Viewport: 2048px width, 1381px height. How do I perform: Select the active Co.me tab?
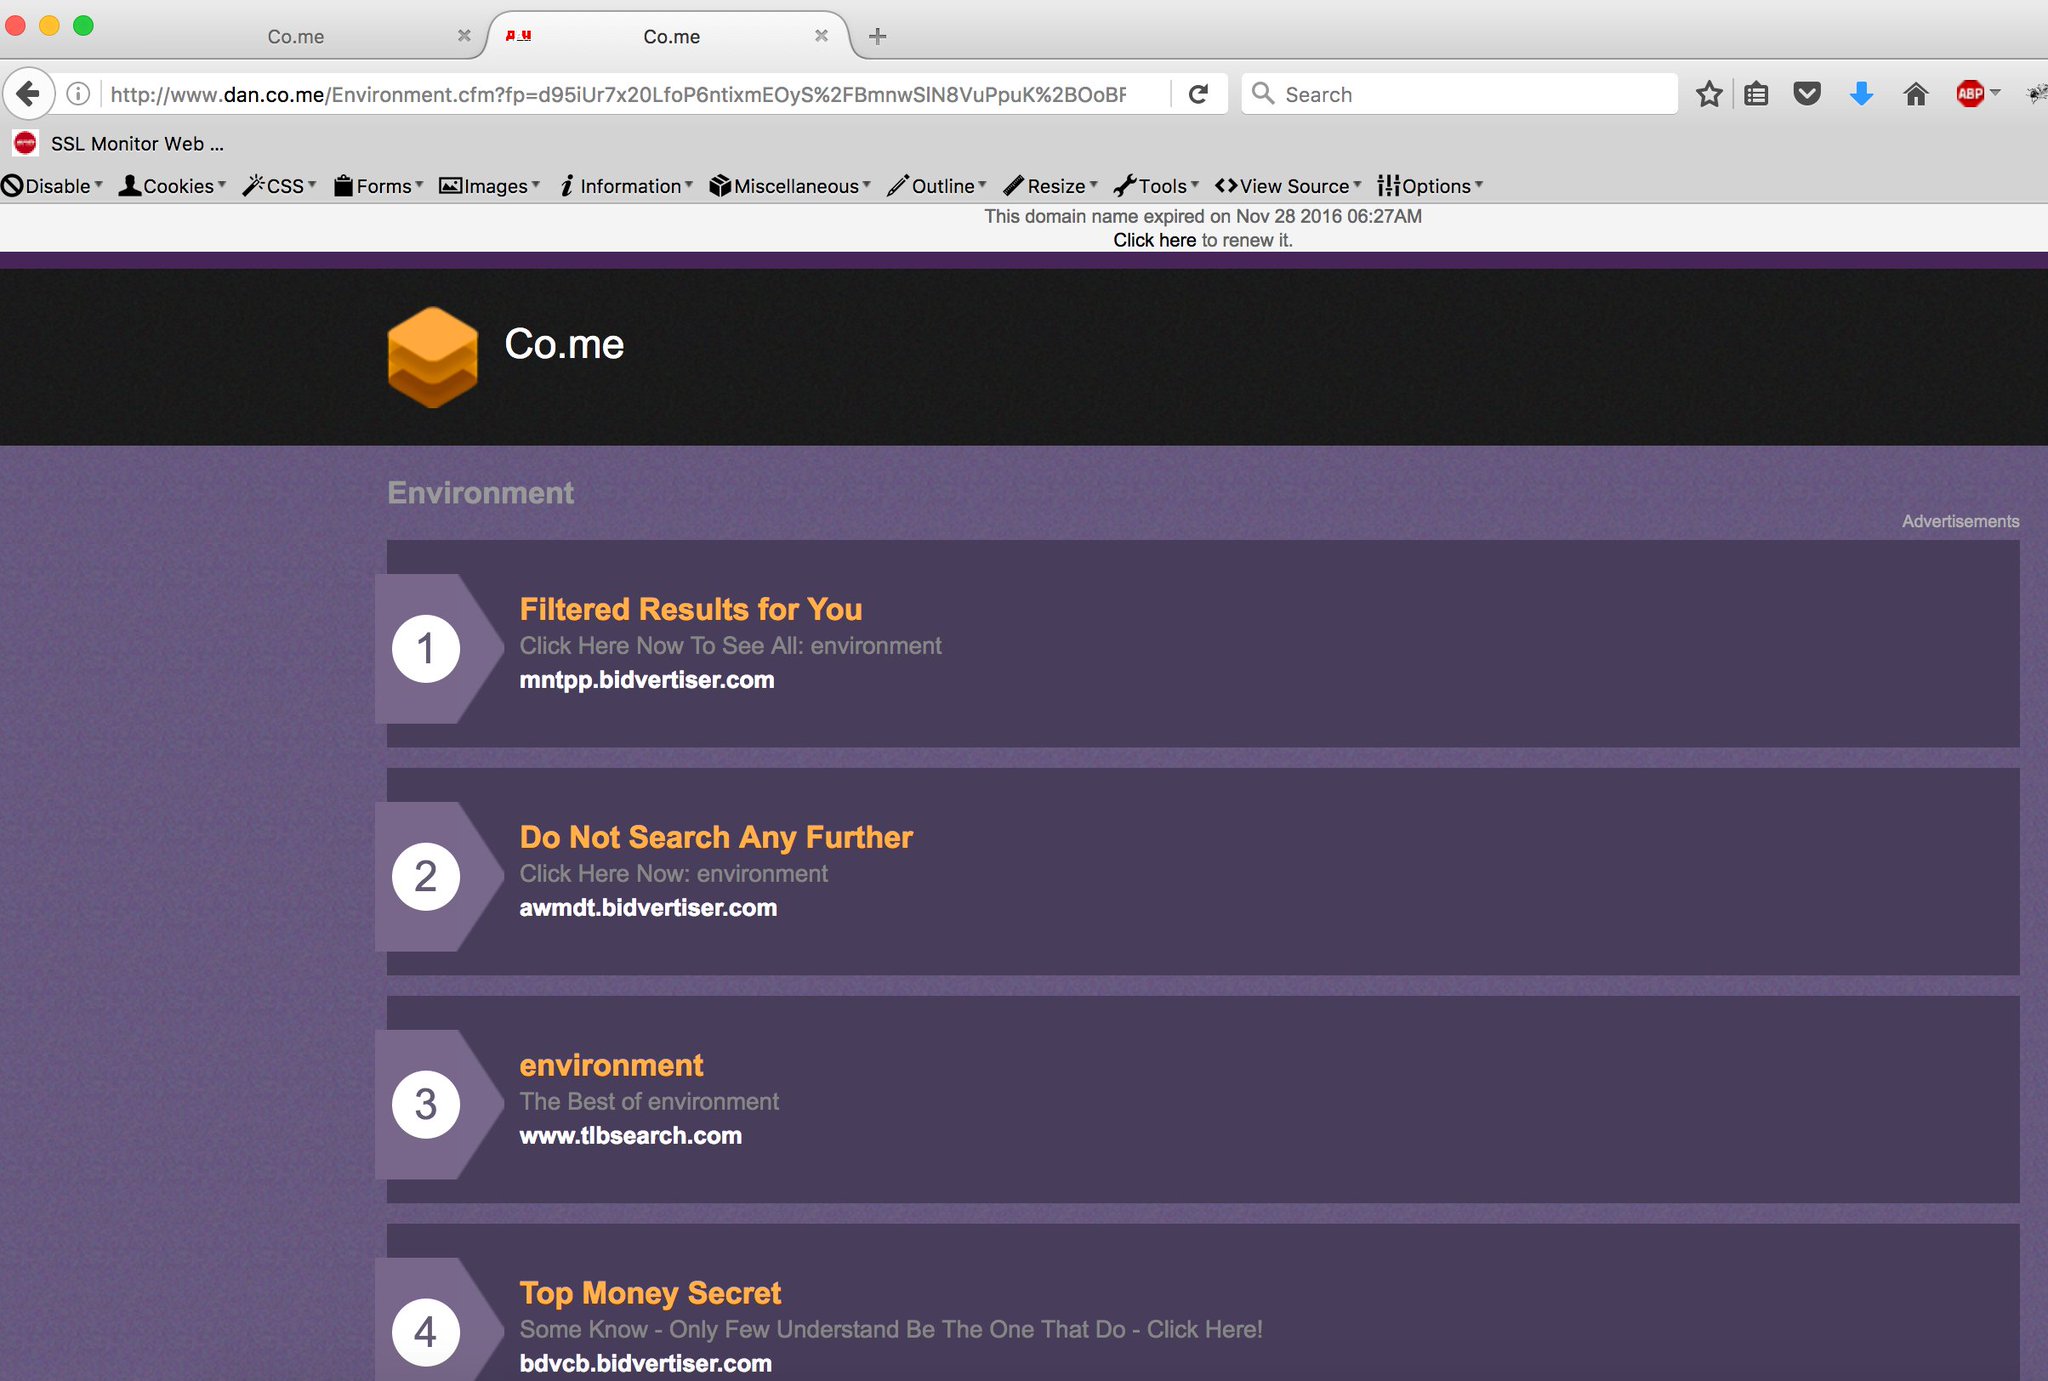(671, 37)
